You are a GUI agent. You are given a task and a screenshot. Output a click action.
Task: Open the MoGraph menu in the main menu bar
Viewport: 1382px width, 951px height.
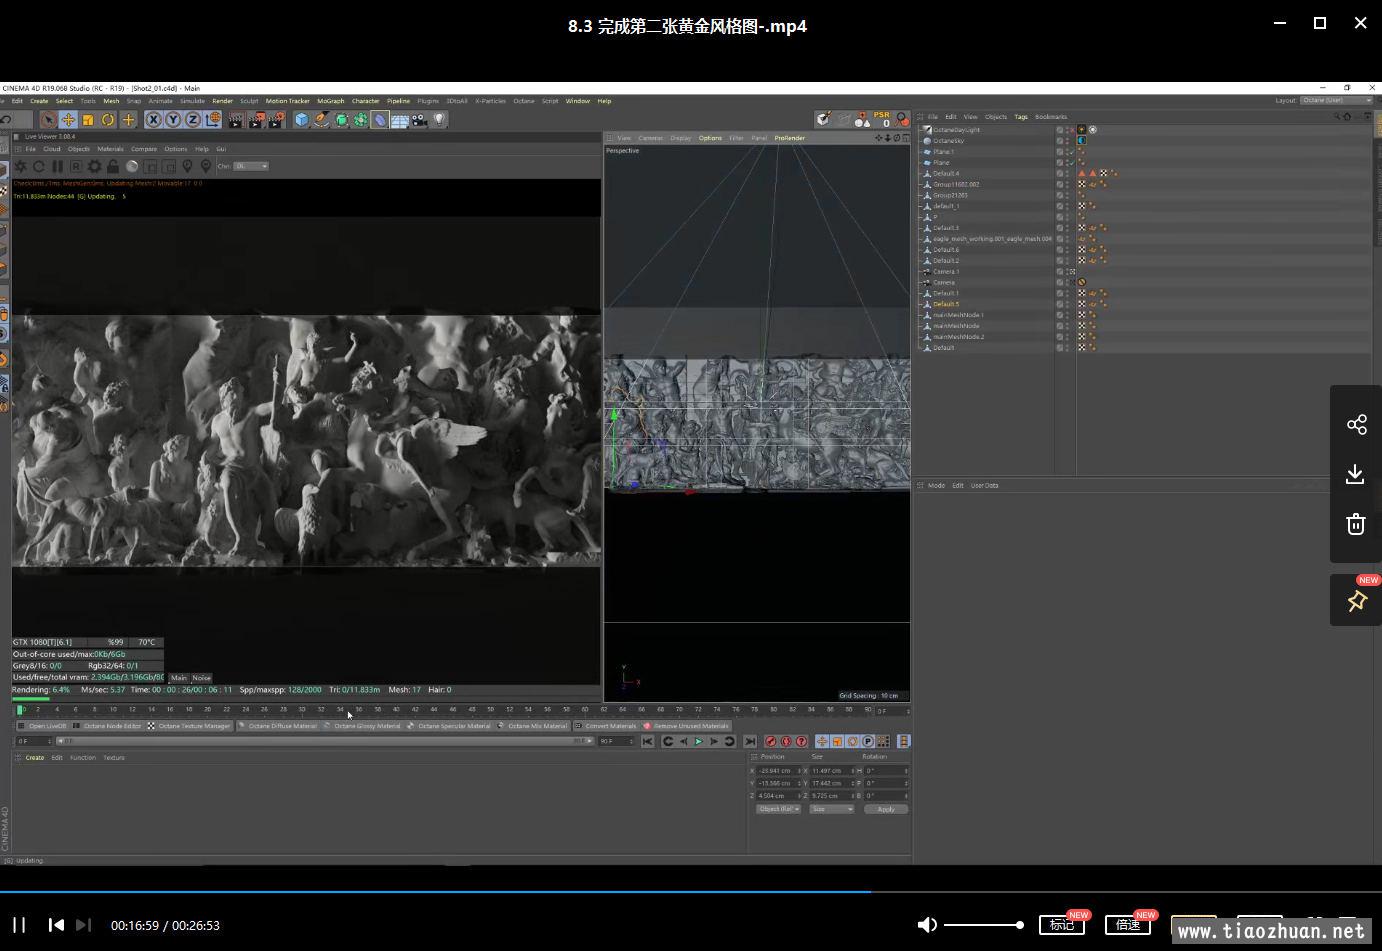pos(330,101)
